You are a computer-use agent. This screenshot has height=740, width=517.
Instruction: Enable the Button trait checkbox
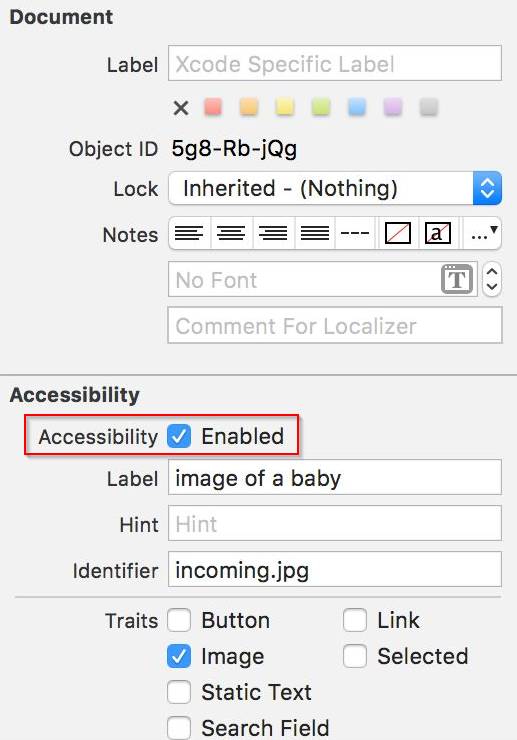point(179,620)
